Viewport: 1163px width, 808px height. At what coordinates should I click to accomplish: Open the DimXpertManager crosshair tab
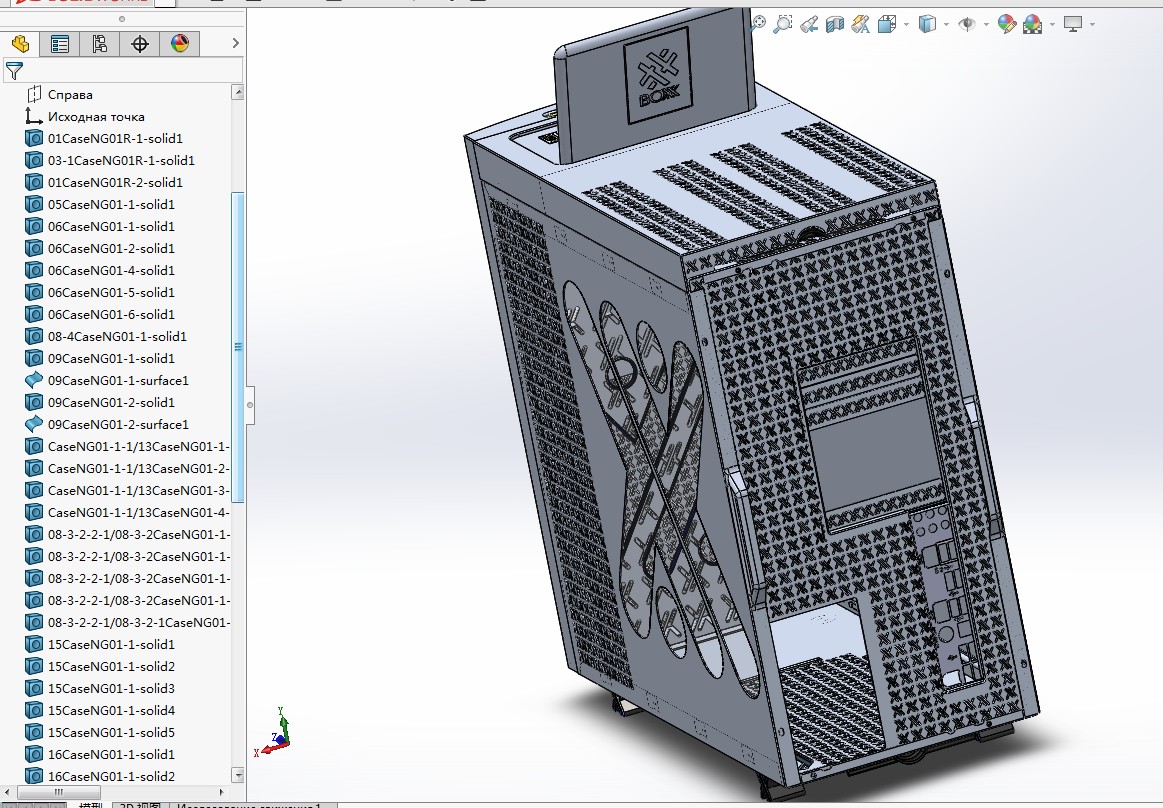coord(139,44)
